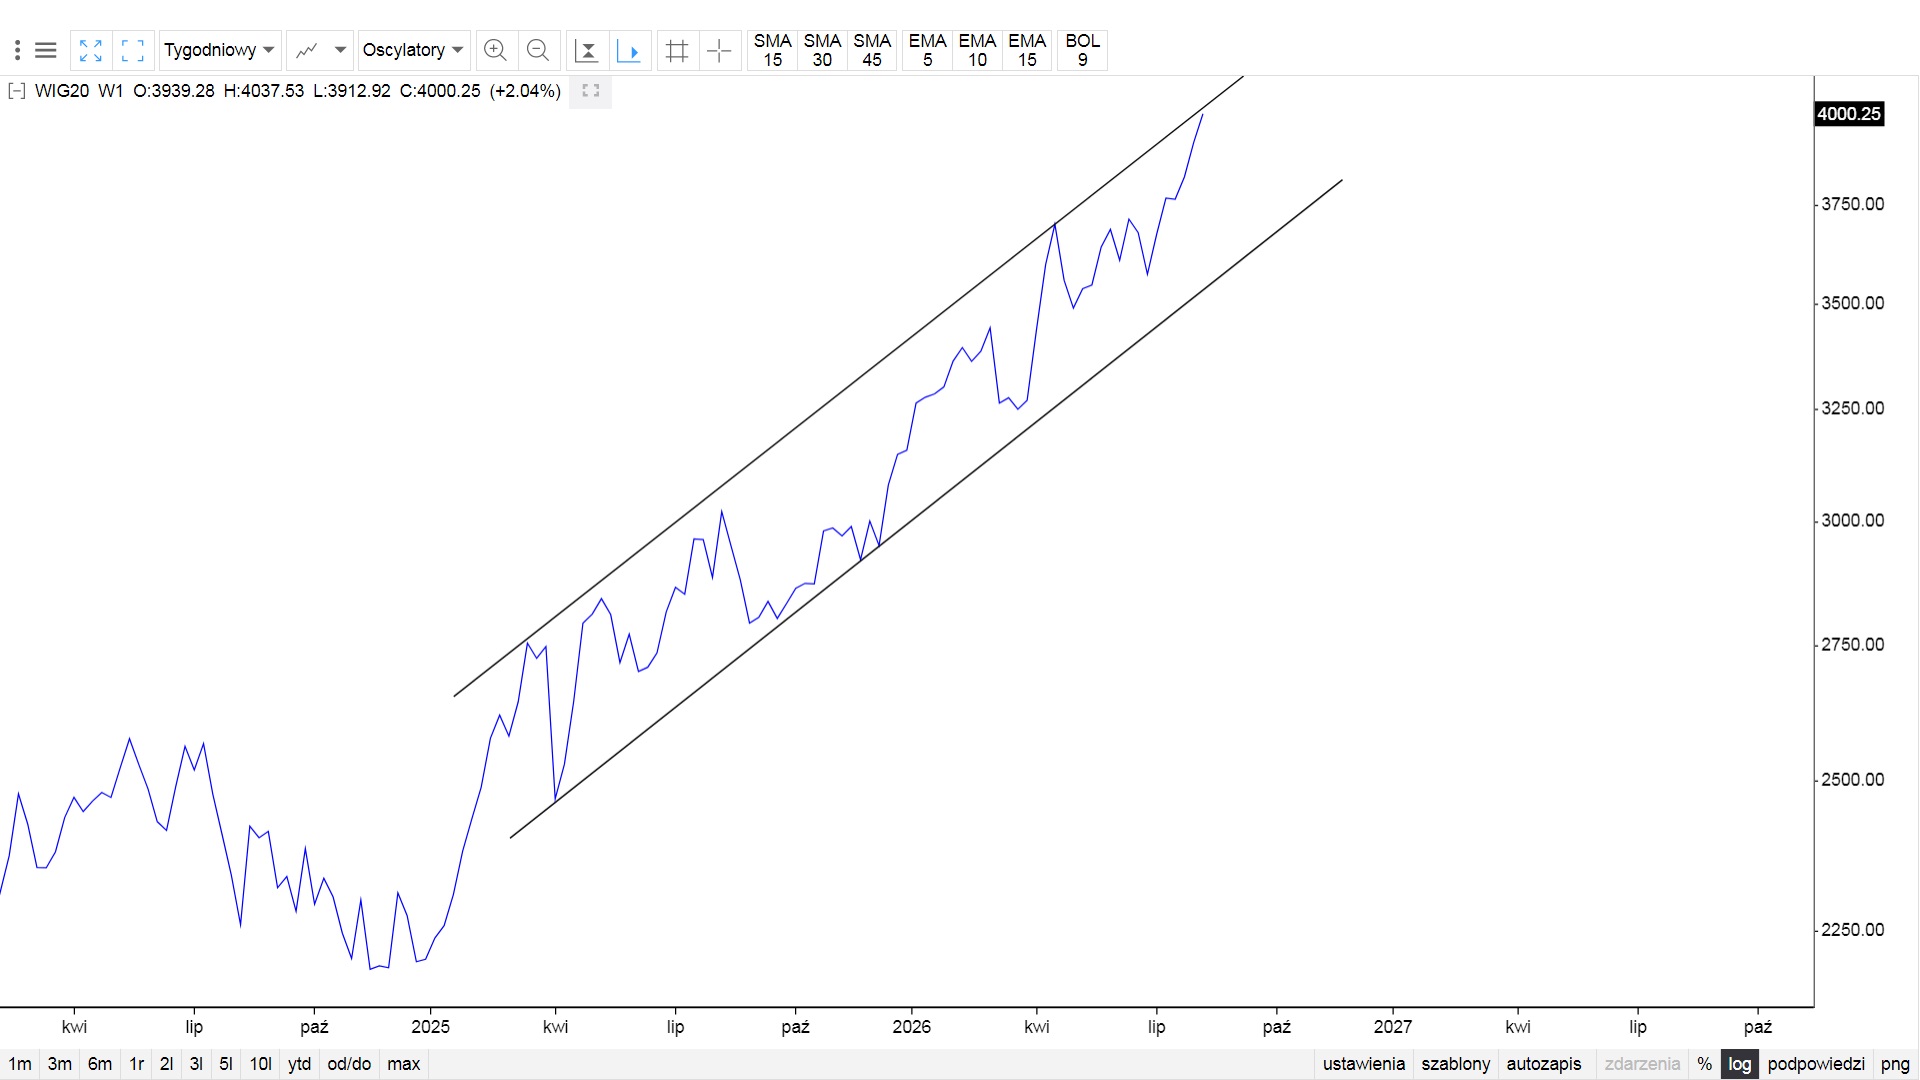Click the 3750.00 price axis label
Image resolution: width=1920 pixels, height=1080 pixels.
1853,204
